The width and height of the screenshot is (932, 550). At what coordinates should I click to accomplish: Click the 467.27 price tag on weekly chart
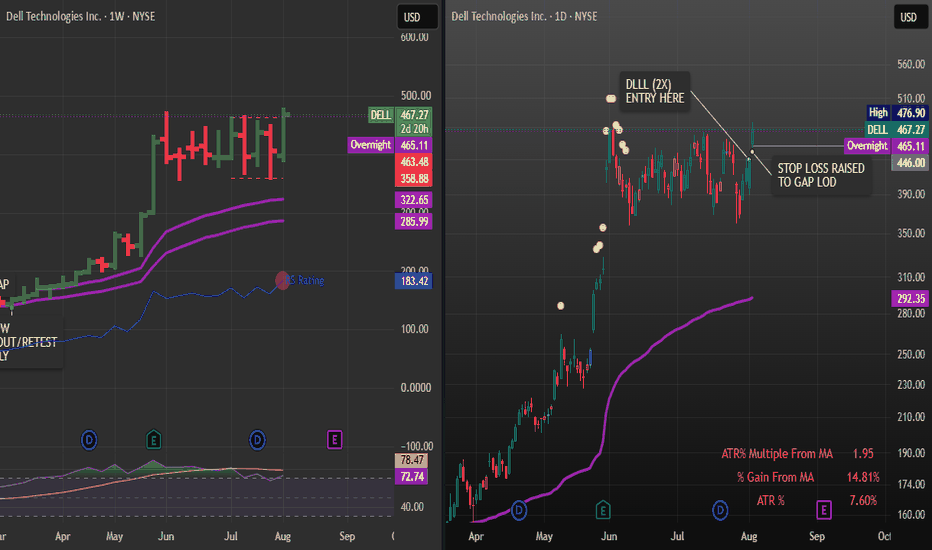414,115
